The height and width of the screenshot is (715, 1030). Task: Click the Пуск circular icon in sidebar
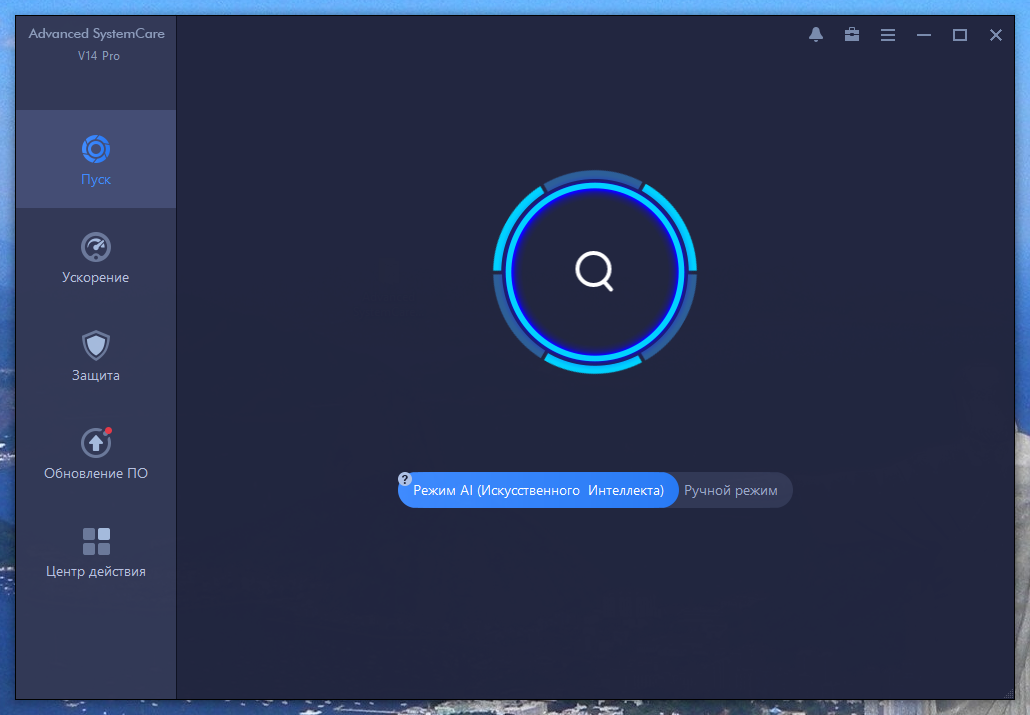[x=96, y=150]
